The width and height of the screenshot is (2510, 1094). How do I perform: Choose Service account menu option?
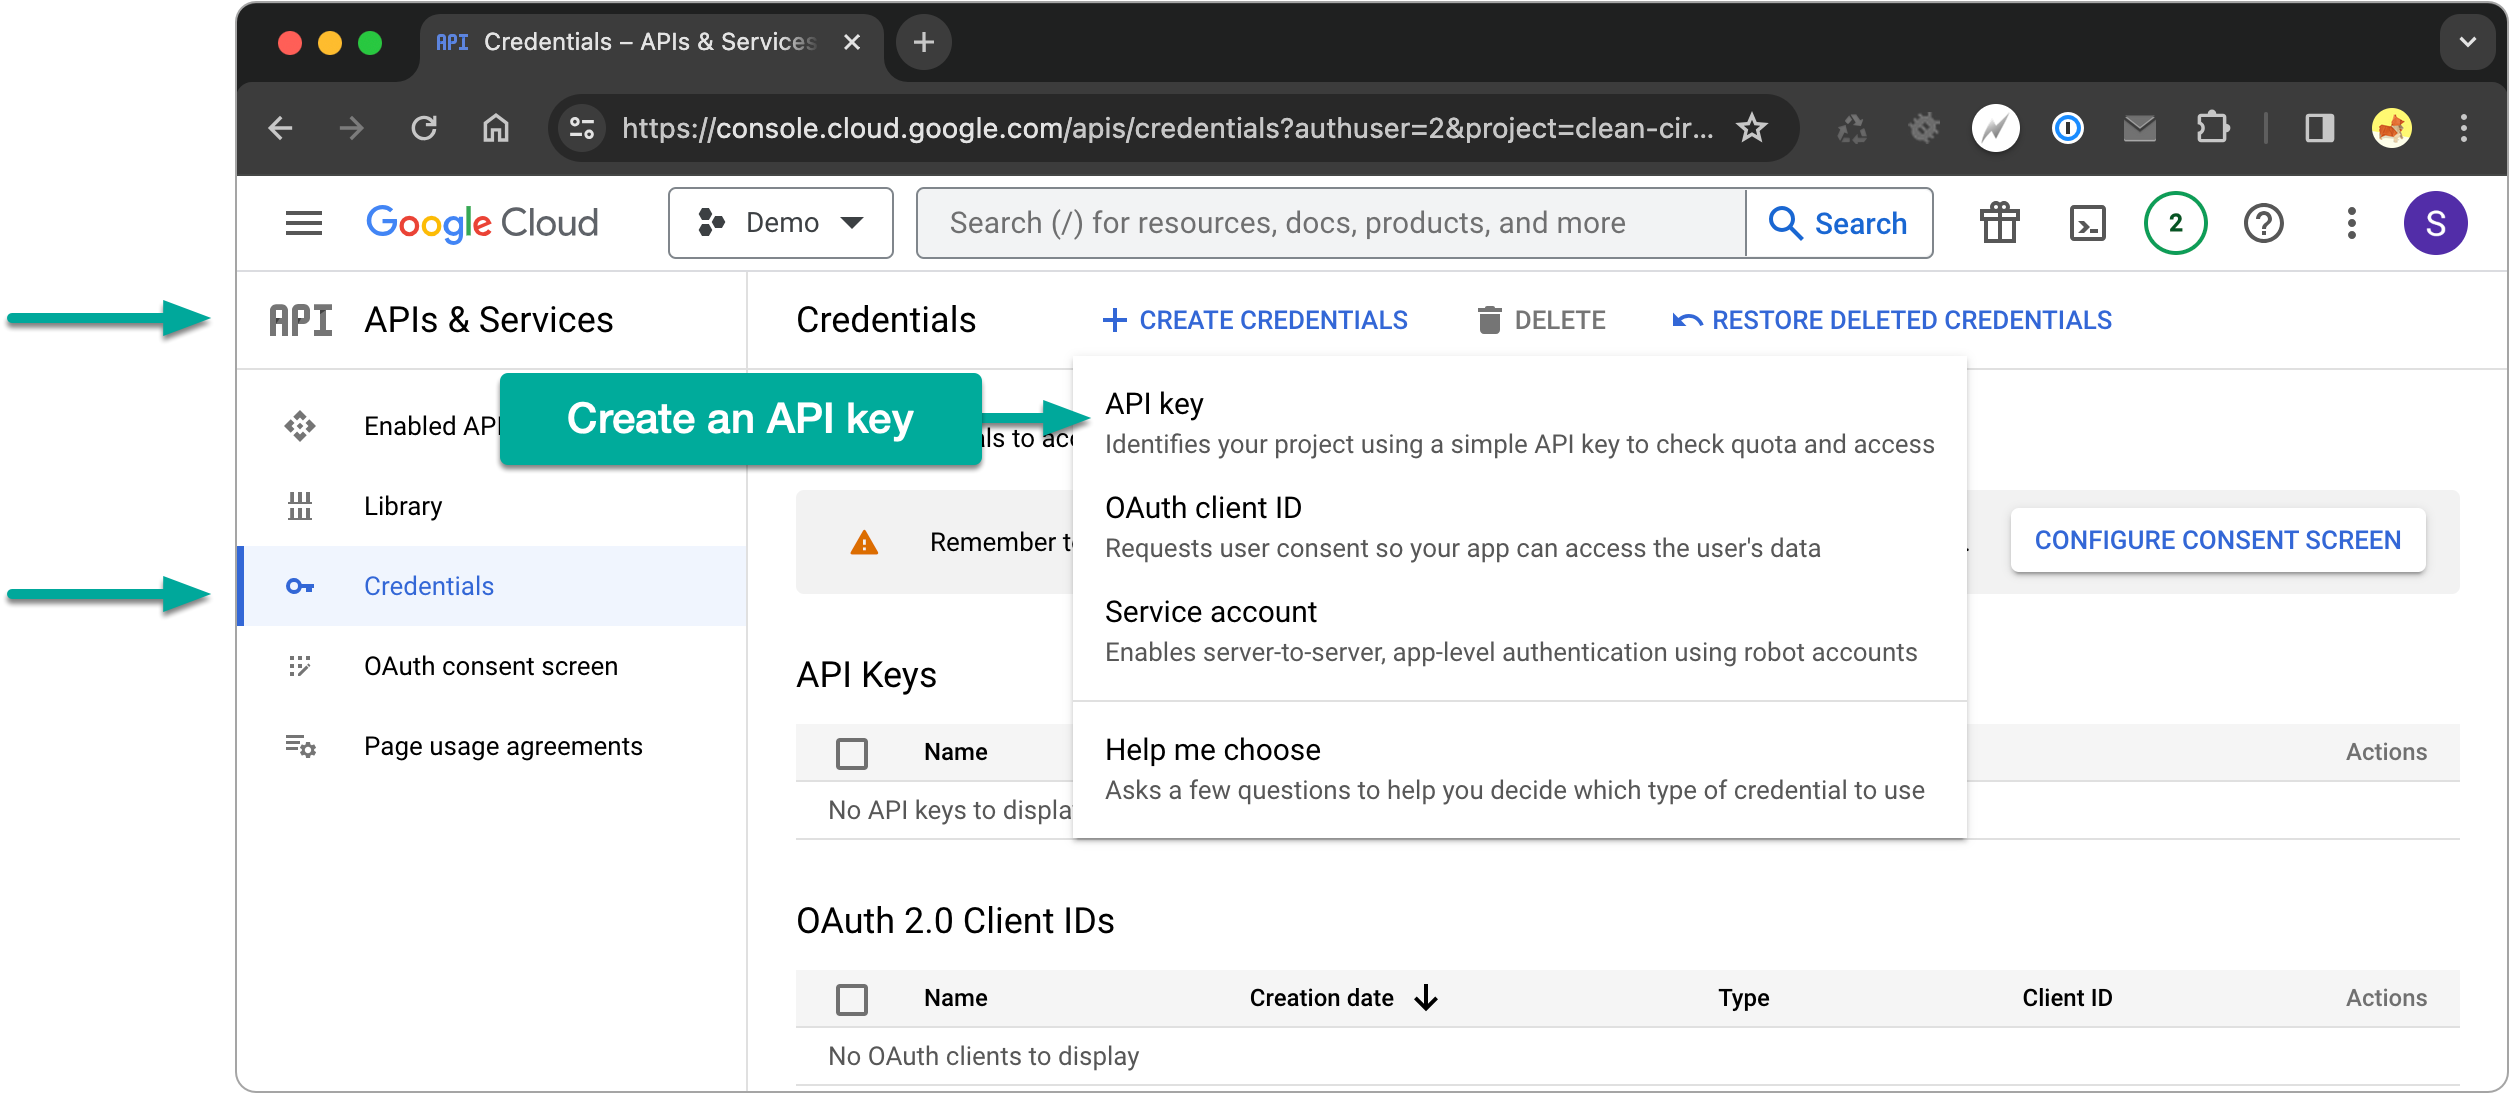1519,631
